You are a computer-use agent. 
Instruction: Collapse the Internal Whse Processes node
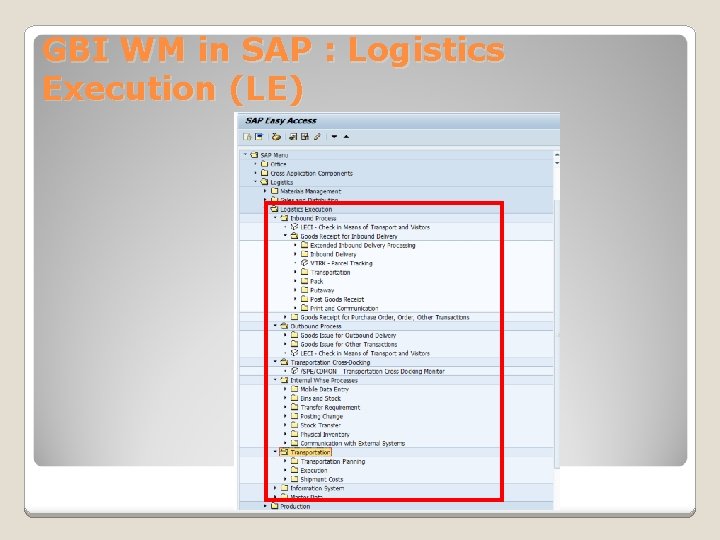click(276, 380)
